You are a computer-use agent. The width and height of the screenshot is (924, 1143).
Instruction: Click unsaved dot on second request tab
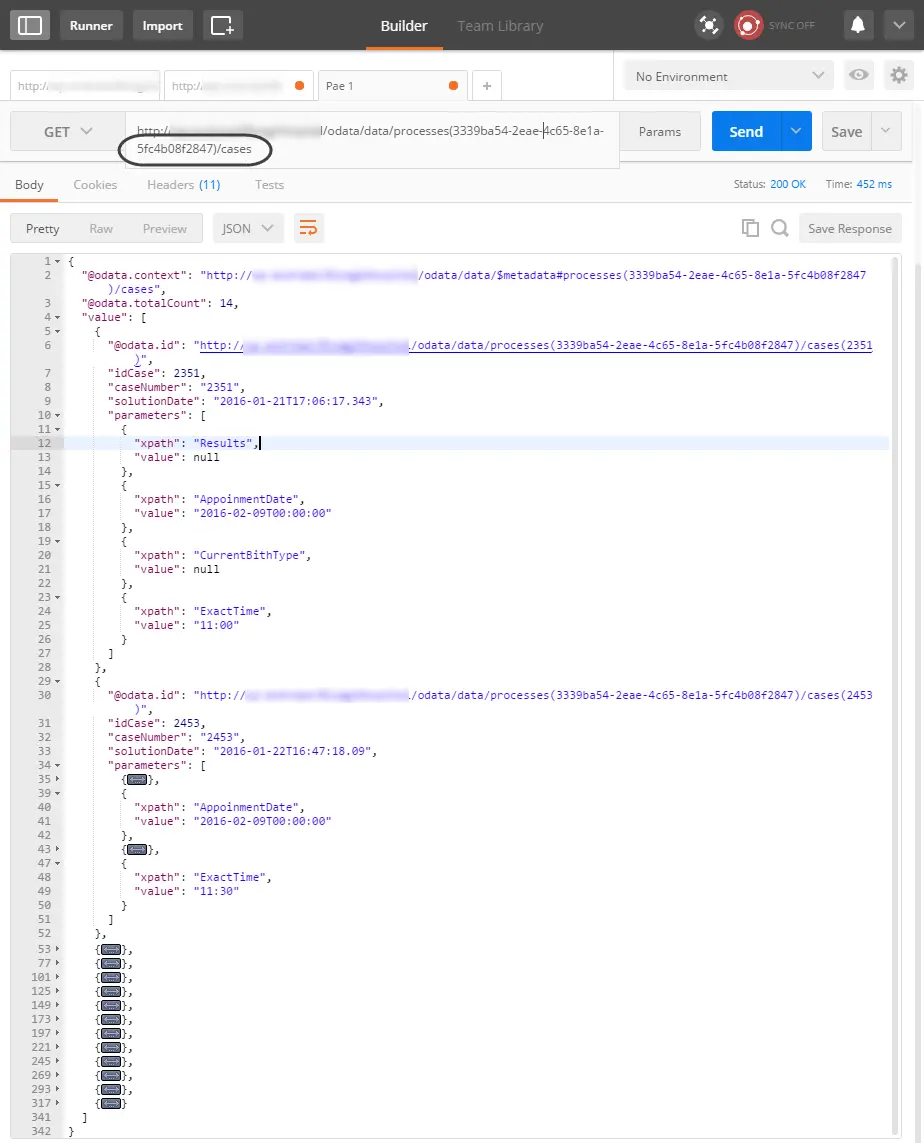(299, 85)
